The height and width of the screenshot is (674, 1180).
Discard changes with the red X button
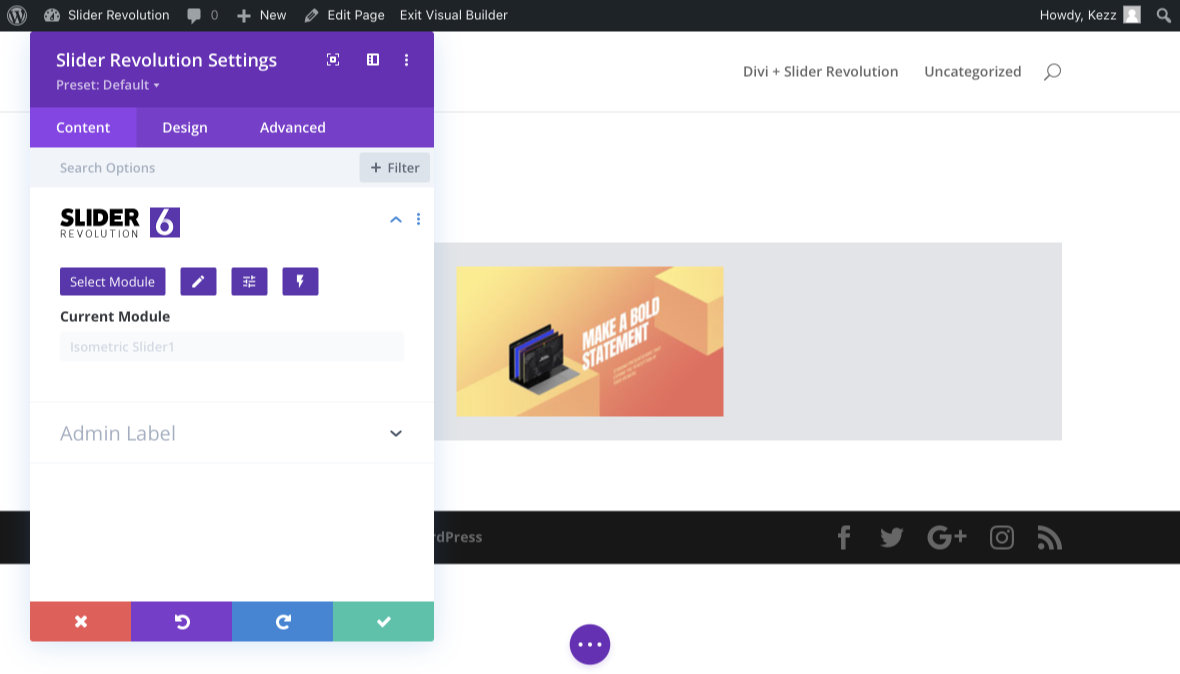click(80, 621)
